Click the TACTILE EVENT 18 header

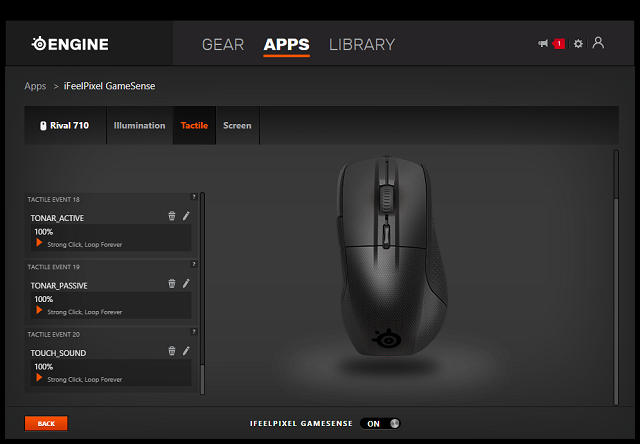click(53, 200)
